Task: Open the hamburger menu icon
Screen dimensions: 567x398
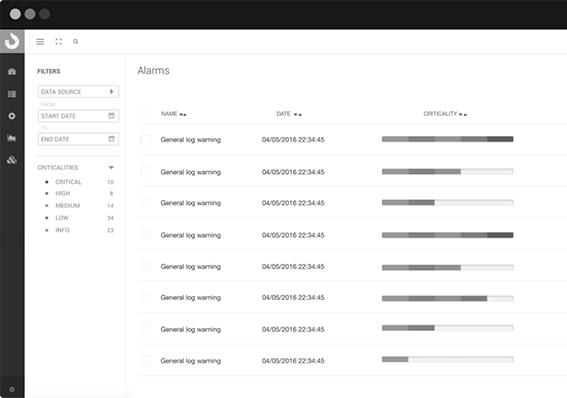Action: tap(40, 42)
